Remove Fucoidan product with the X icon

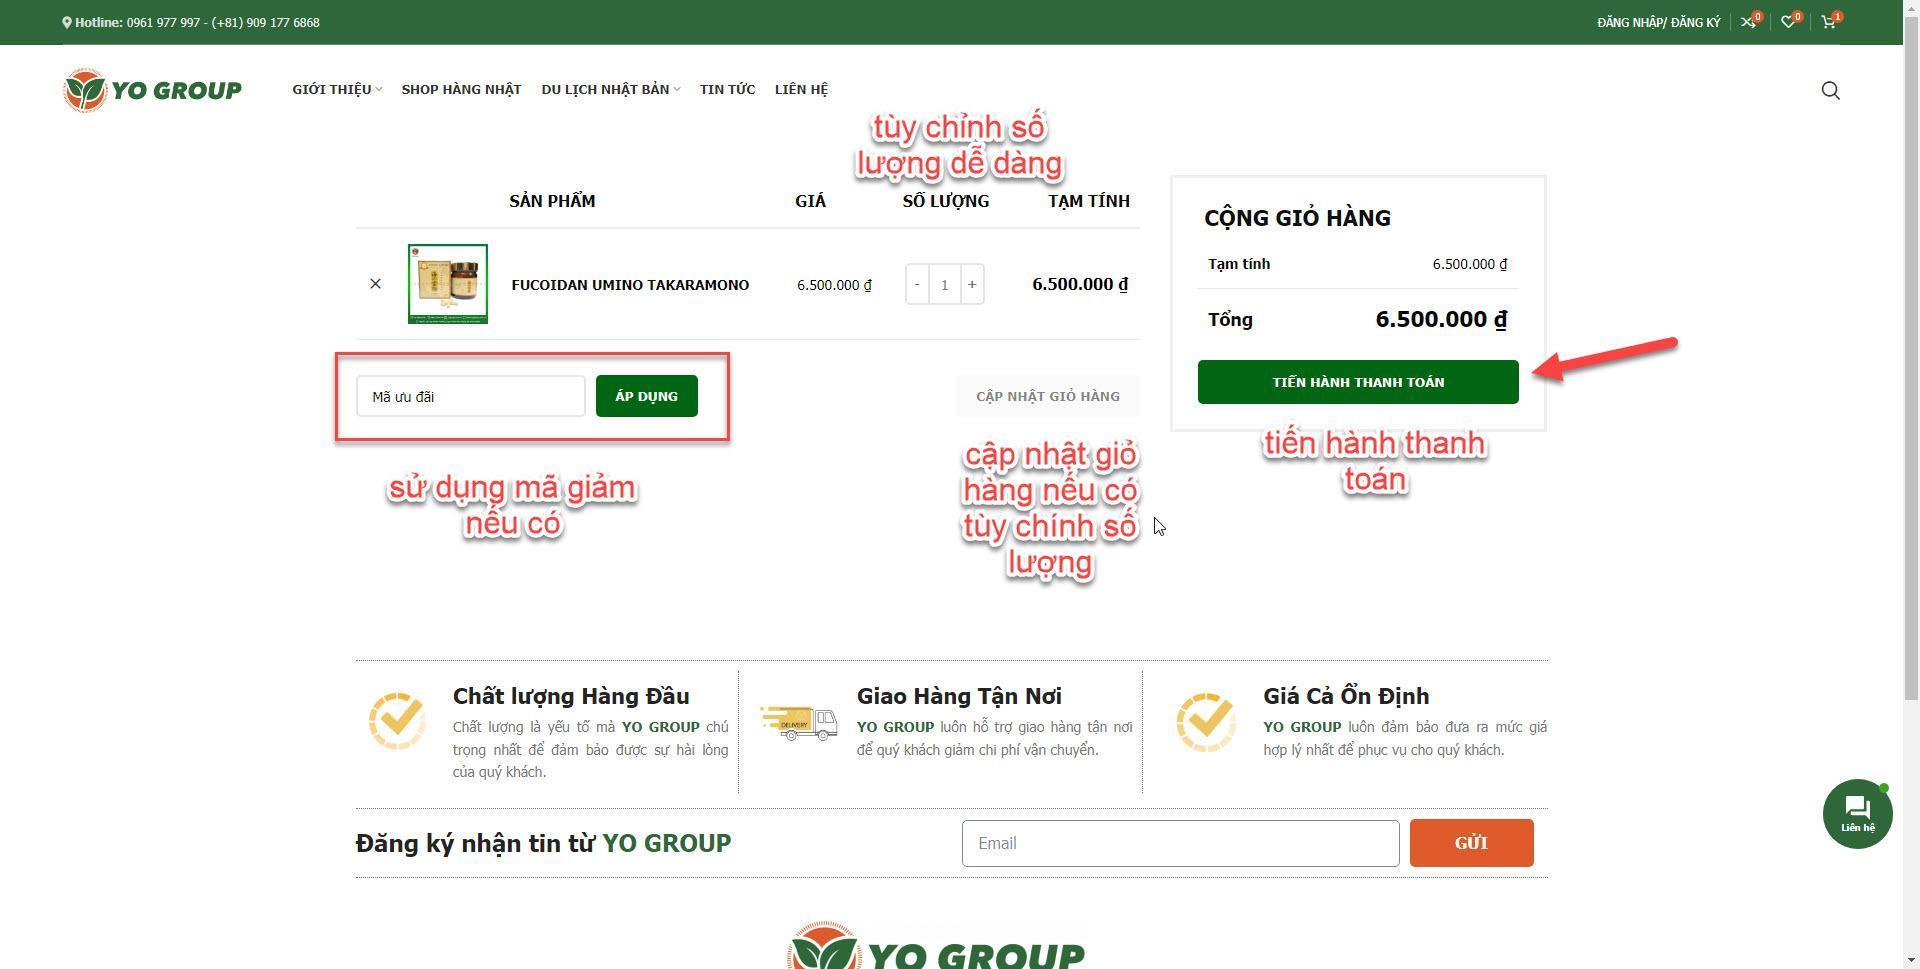375,284
